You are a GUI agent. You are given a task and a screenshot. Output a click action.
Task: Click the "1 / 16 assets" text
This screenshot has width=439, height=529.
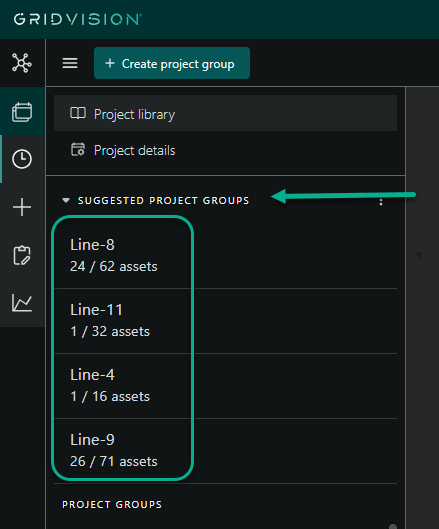[x=110, y=397]
